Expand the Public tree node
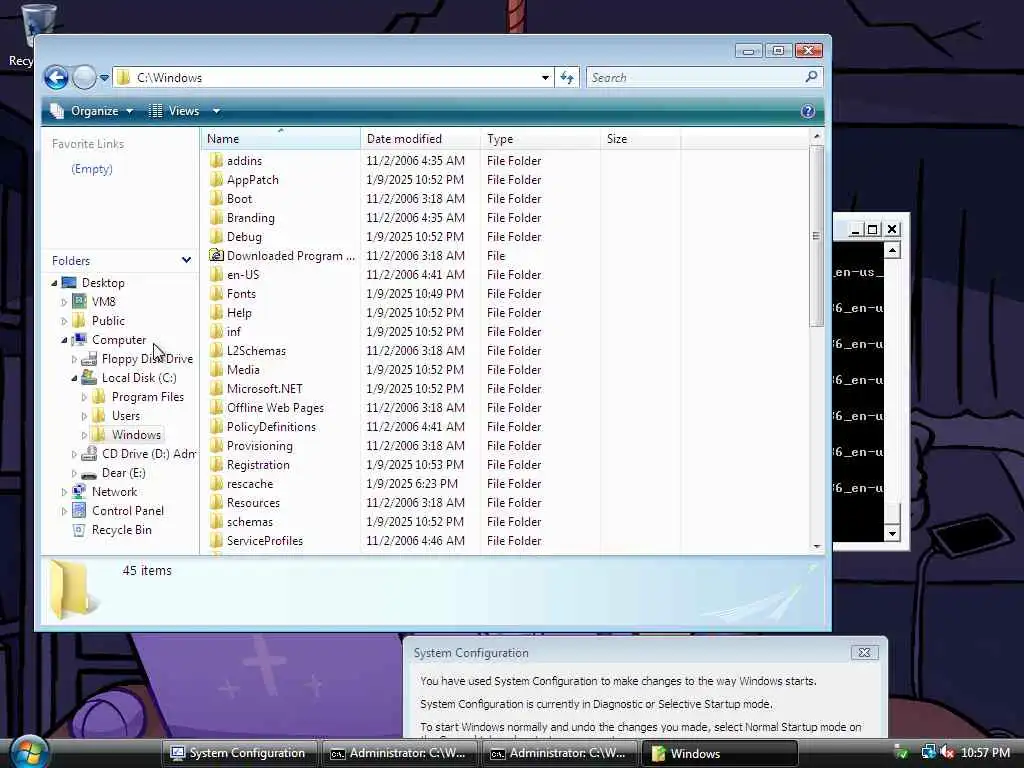 64,321
